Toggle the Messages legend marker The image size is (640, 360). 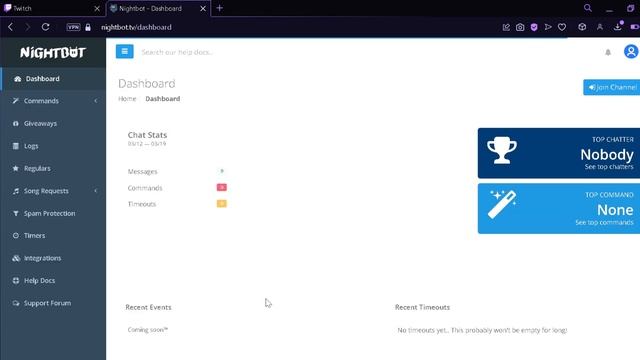pyautogui.click(x=222, y=171)
